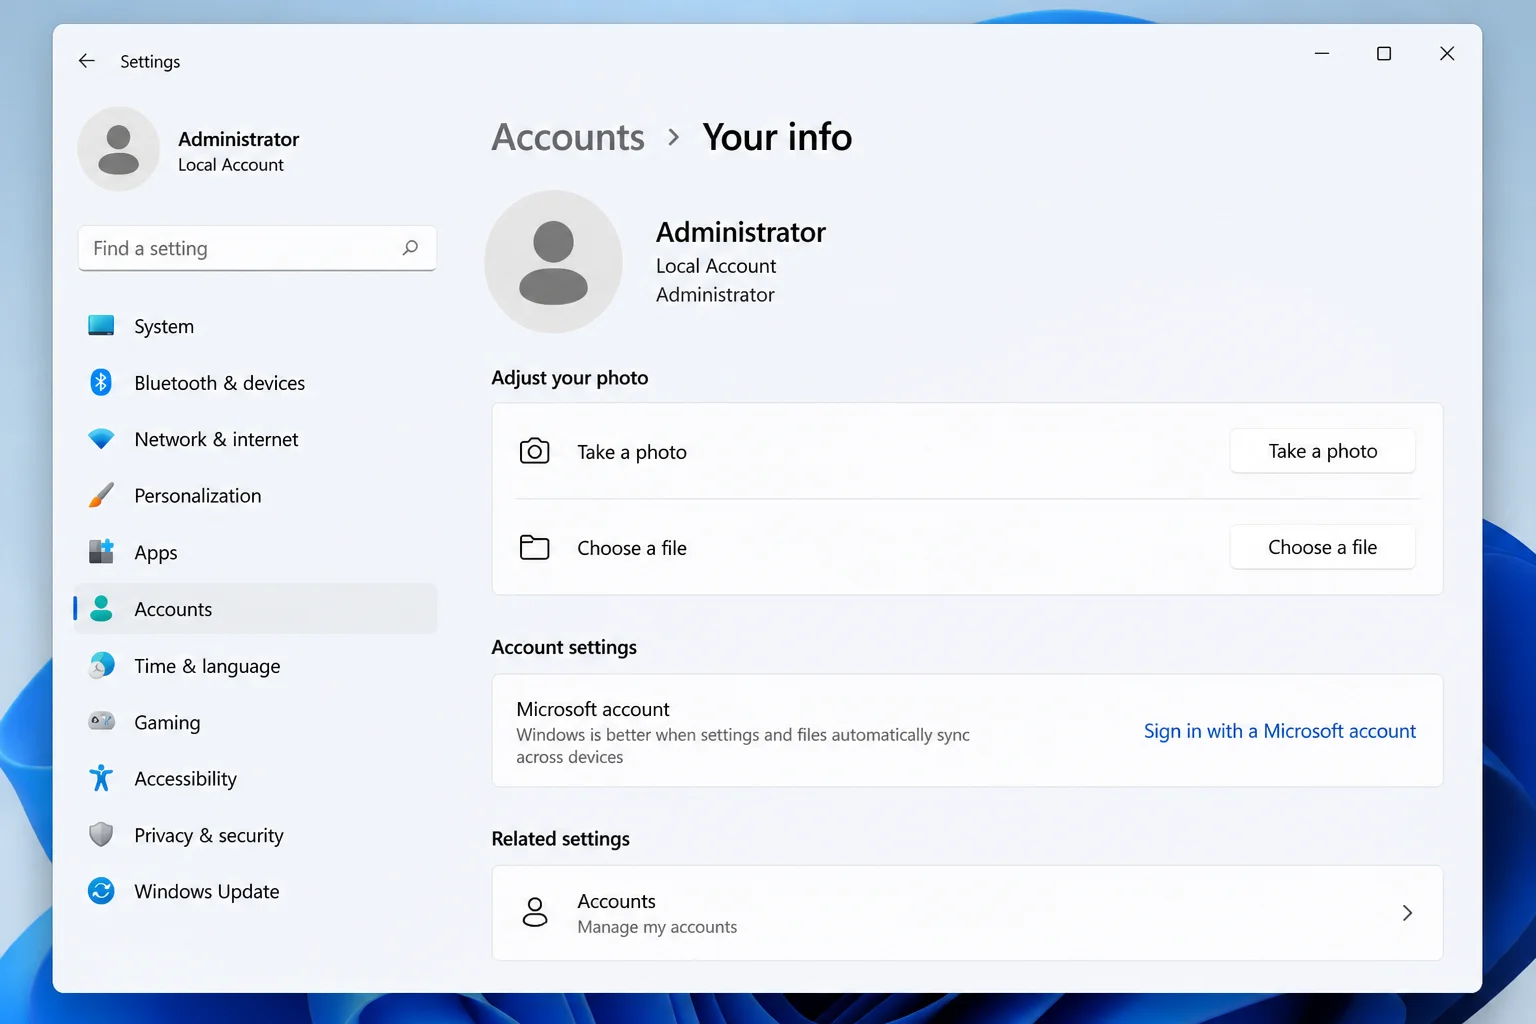The width and height of the screenshot is (1536, 1024).
Task: Open Bluetooth & devices settings
Action: pos(255,383)
